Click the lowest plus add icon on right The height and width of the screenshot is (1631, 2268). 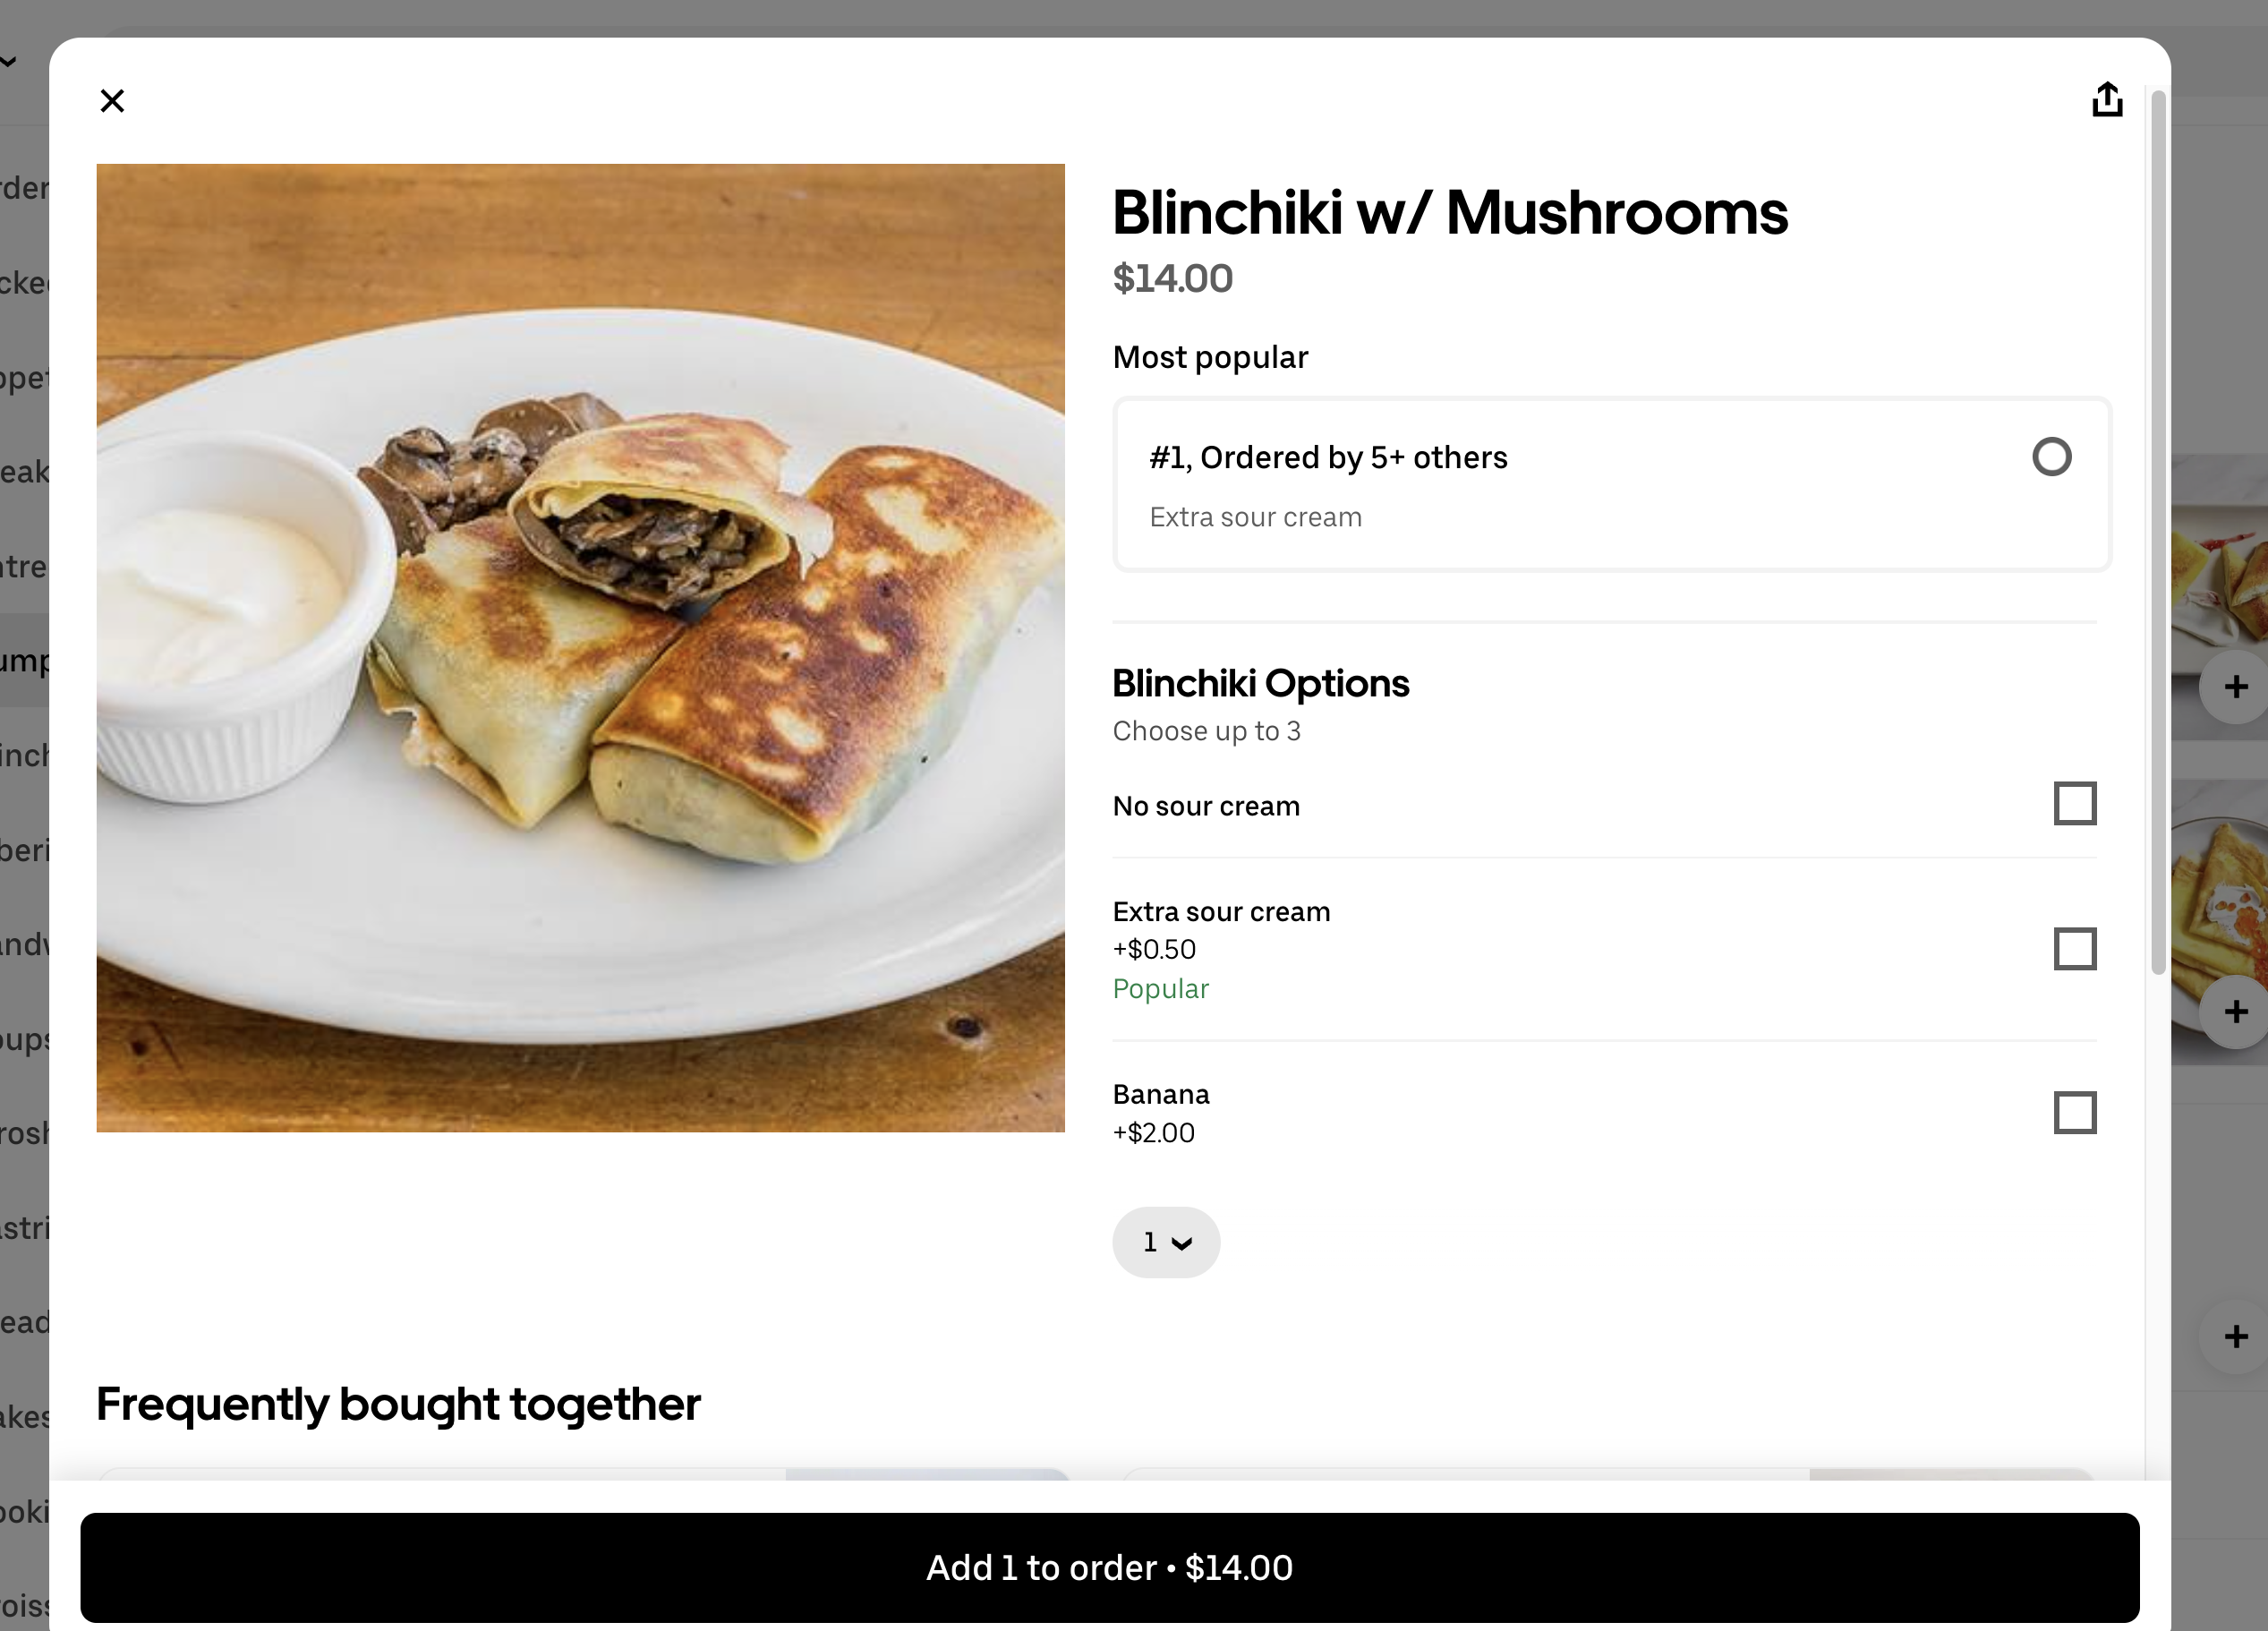click(x=2236, y=1337)
